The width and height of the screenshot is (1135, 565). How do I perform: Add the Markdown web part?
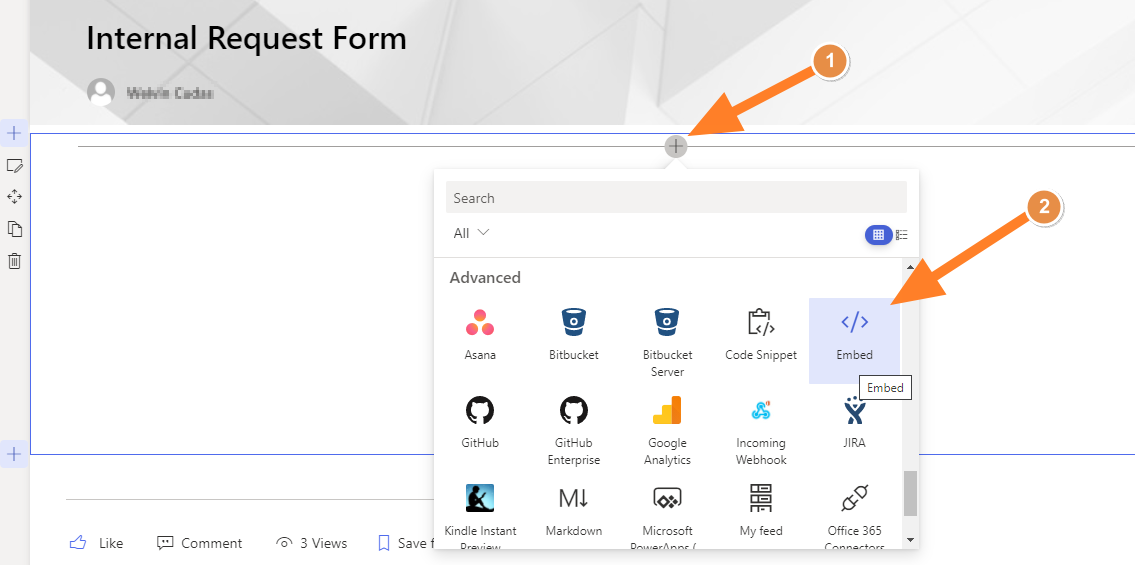(x=573, y=512)
